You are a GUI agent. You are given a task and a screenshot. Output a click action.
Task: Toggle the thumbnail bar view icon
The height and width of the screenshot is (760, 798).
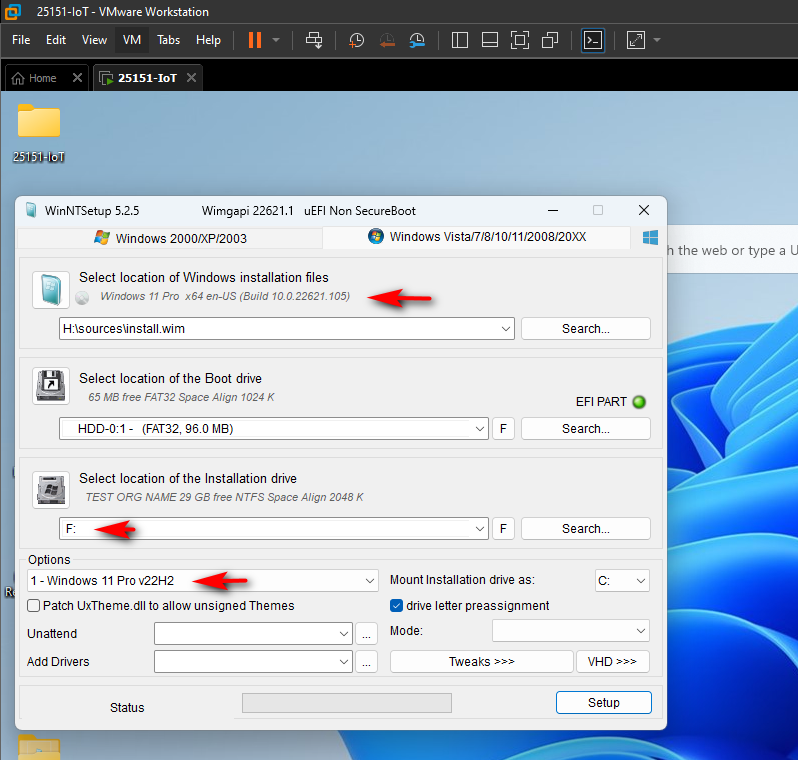click(x=490, y=40)
